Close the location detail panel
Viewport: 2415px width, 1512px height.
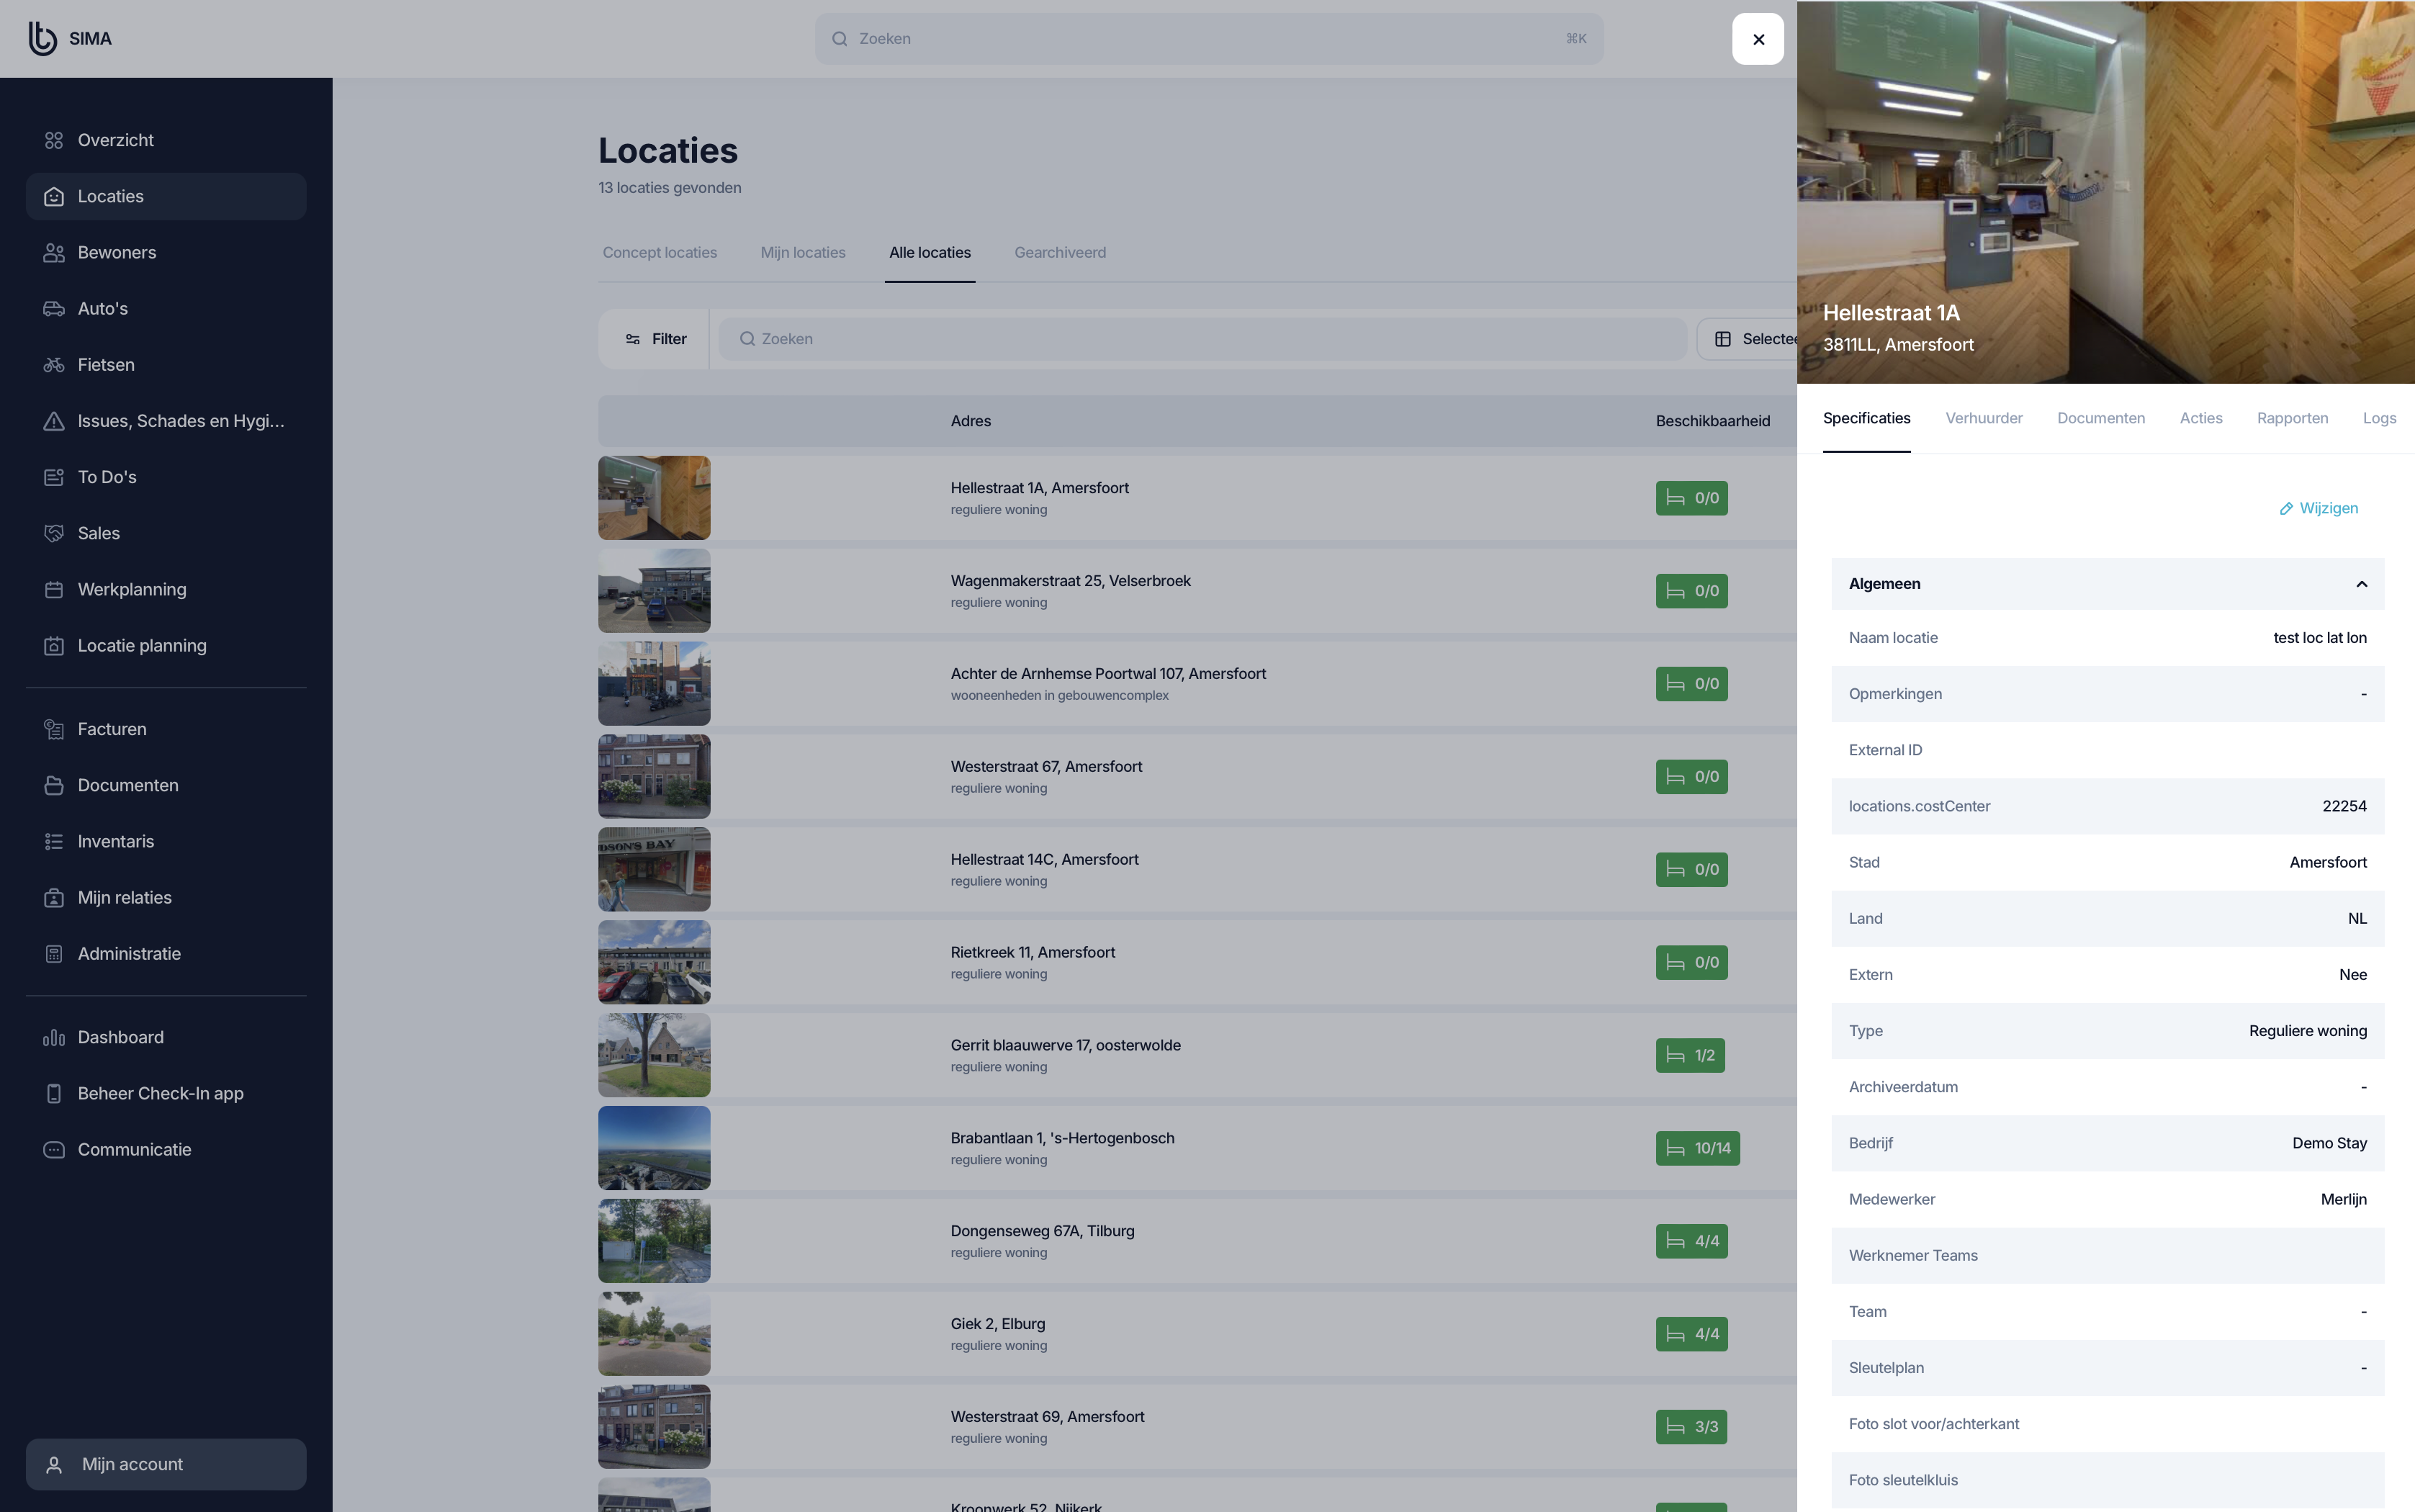1758,39
